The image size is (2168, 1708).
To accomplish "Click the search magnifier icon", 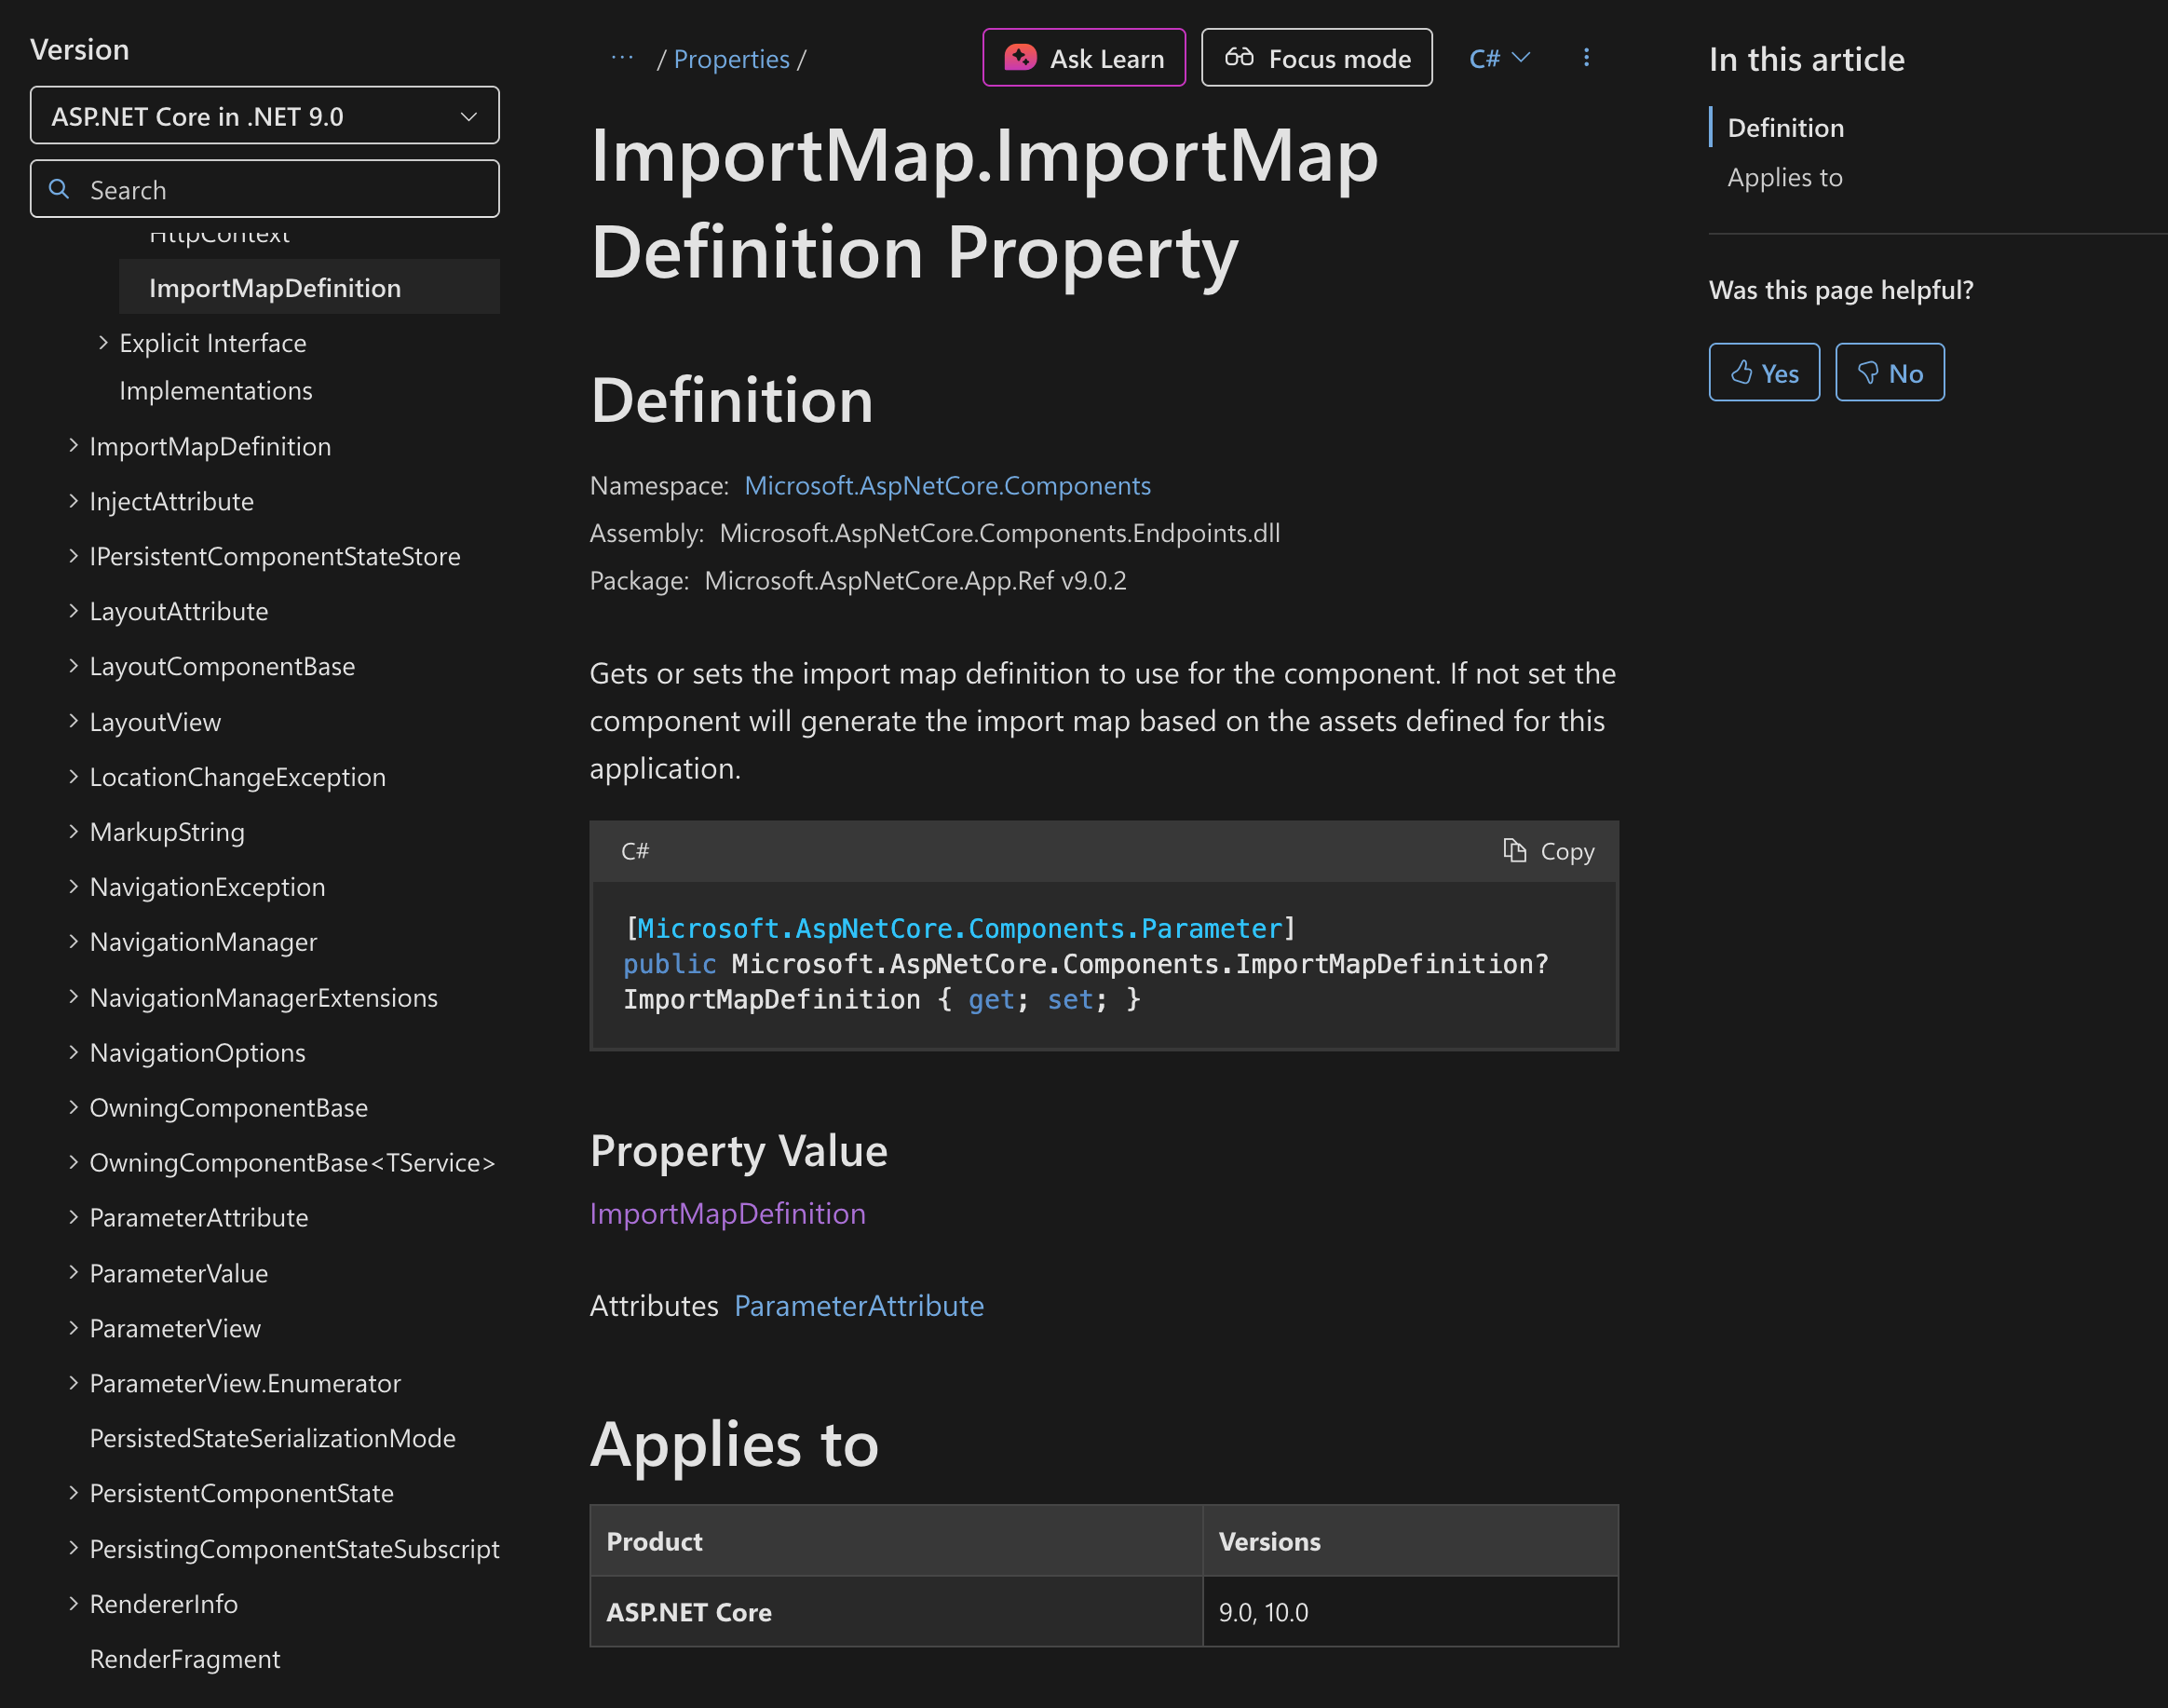I will [60, 189].
